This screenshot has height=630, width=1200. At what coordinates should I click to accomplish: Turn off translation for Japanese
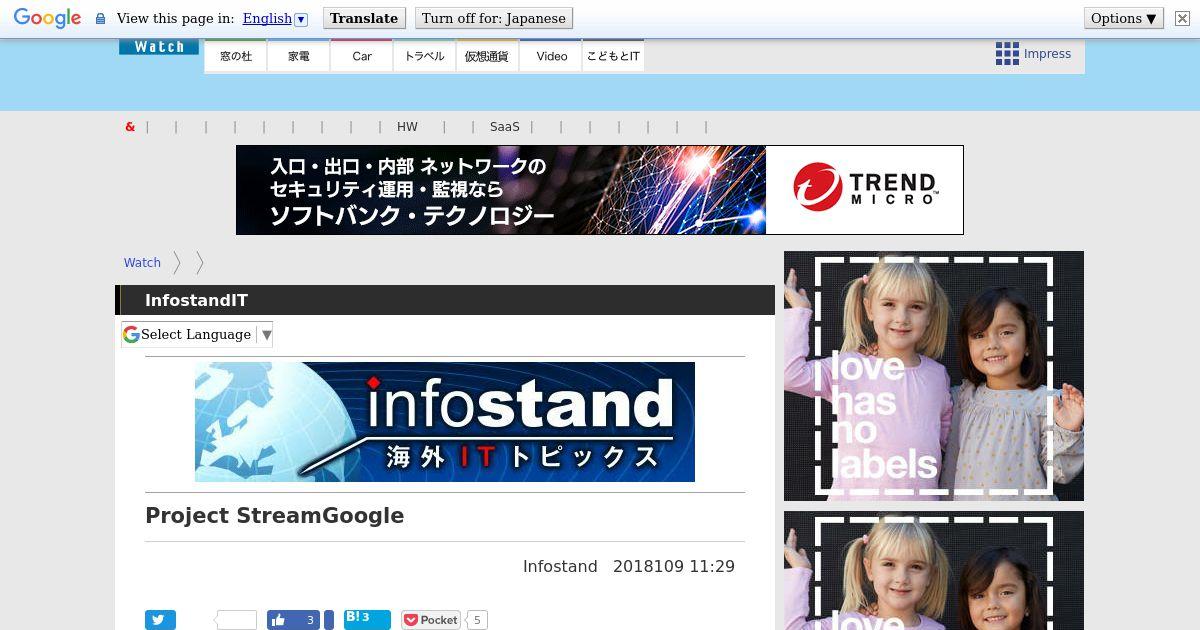click(494, 18)
